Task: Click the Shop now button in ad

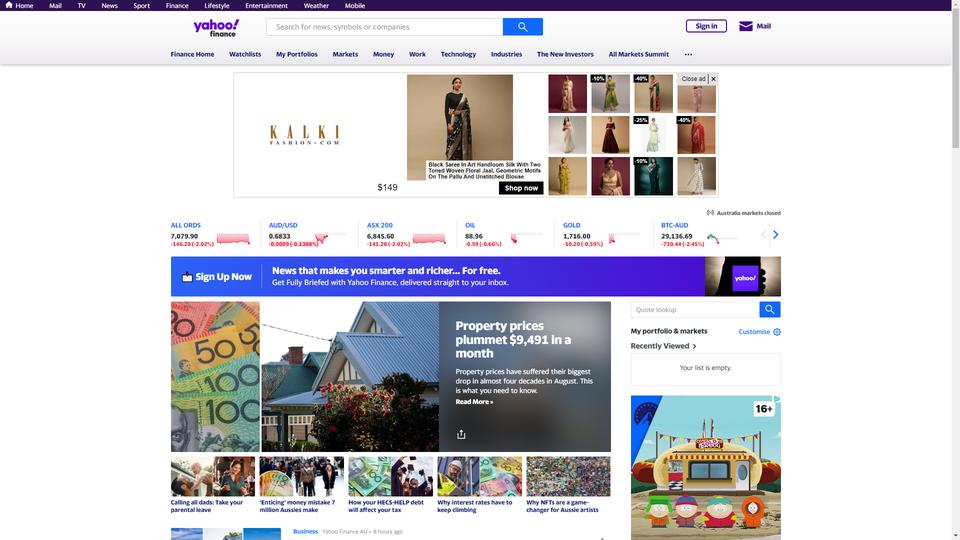Action: 521,188
